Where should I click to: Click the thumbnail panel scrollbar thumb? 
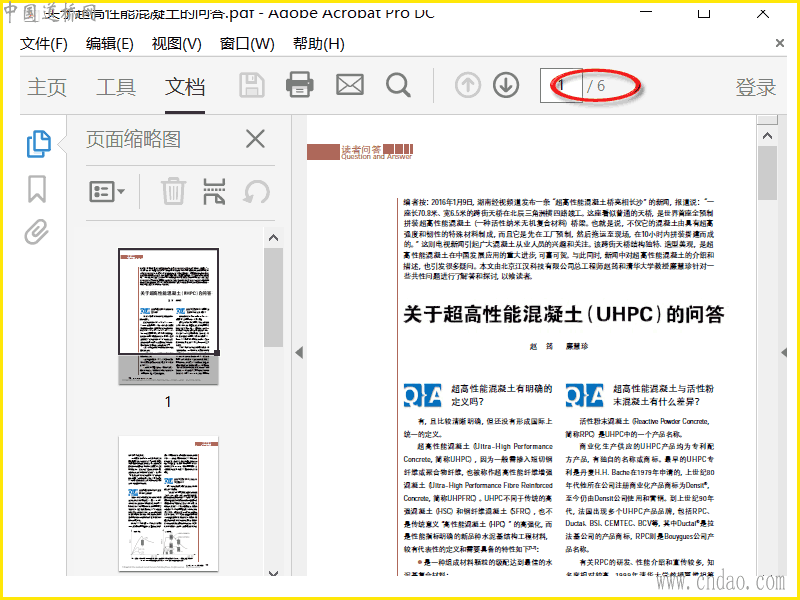[273, 297]
